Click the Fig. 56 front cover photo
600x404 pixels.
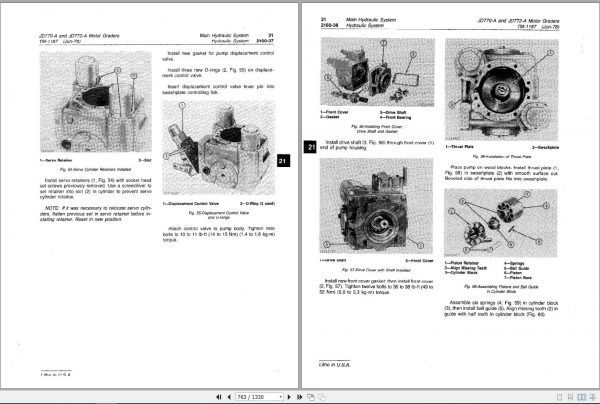pos(377,72)
